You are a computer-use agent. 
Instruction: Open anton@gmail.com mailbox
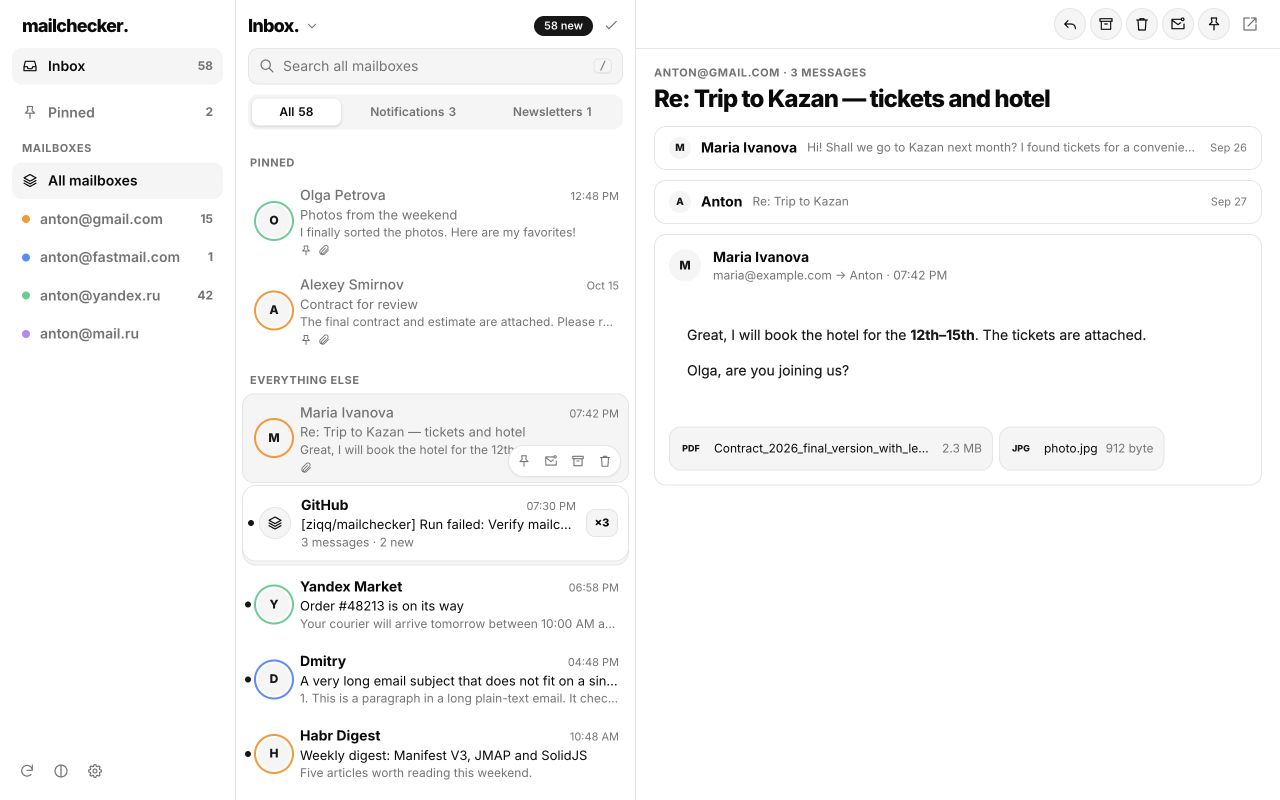pyautogui.click(x=117, y=219)
